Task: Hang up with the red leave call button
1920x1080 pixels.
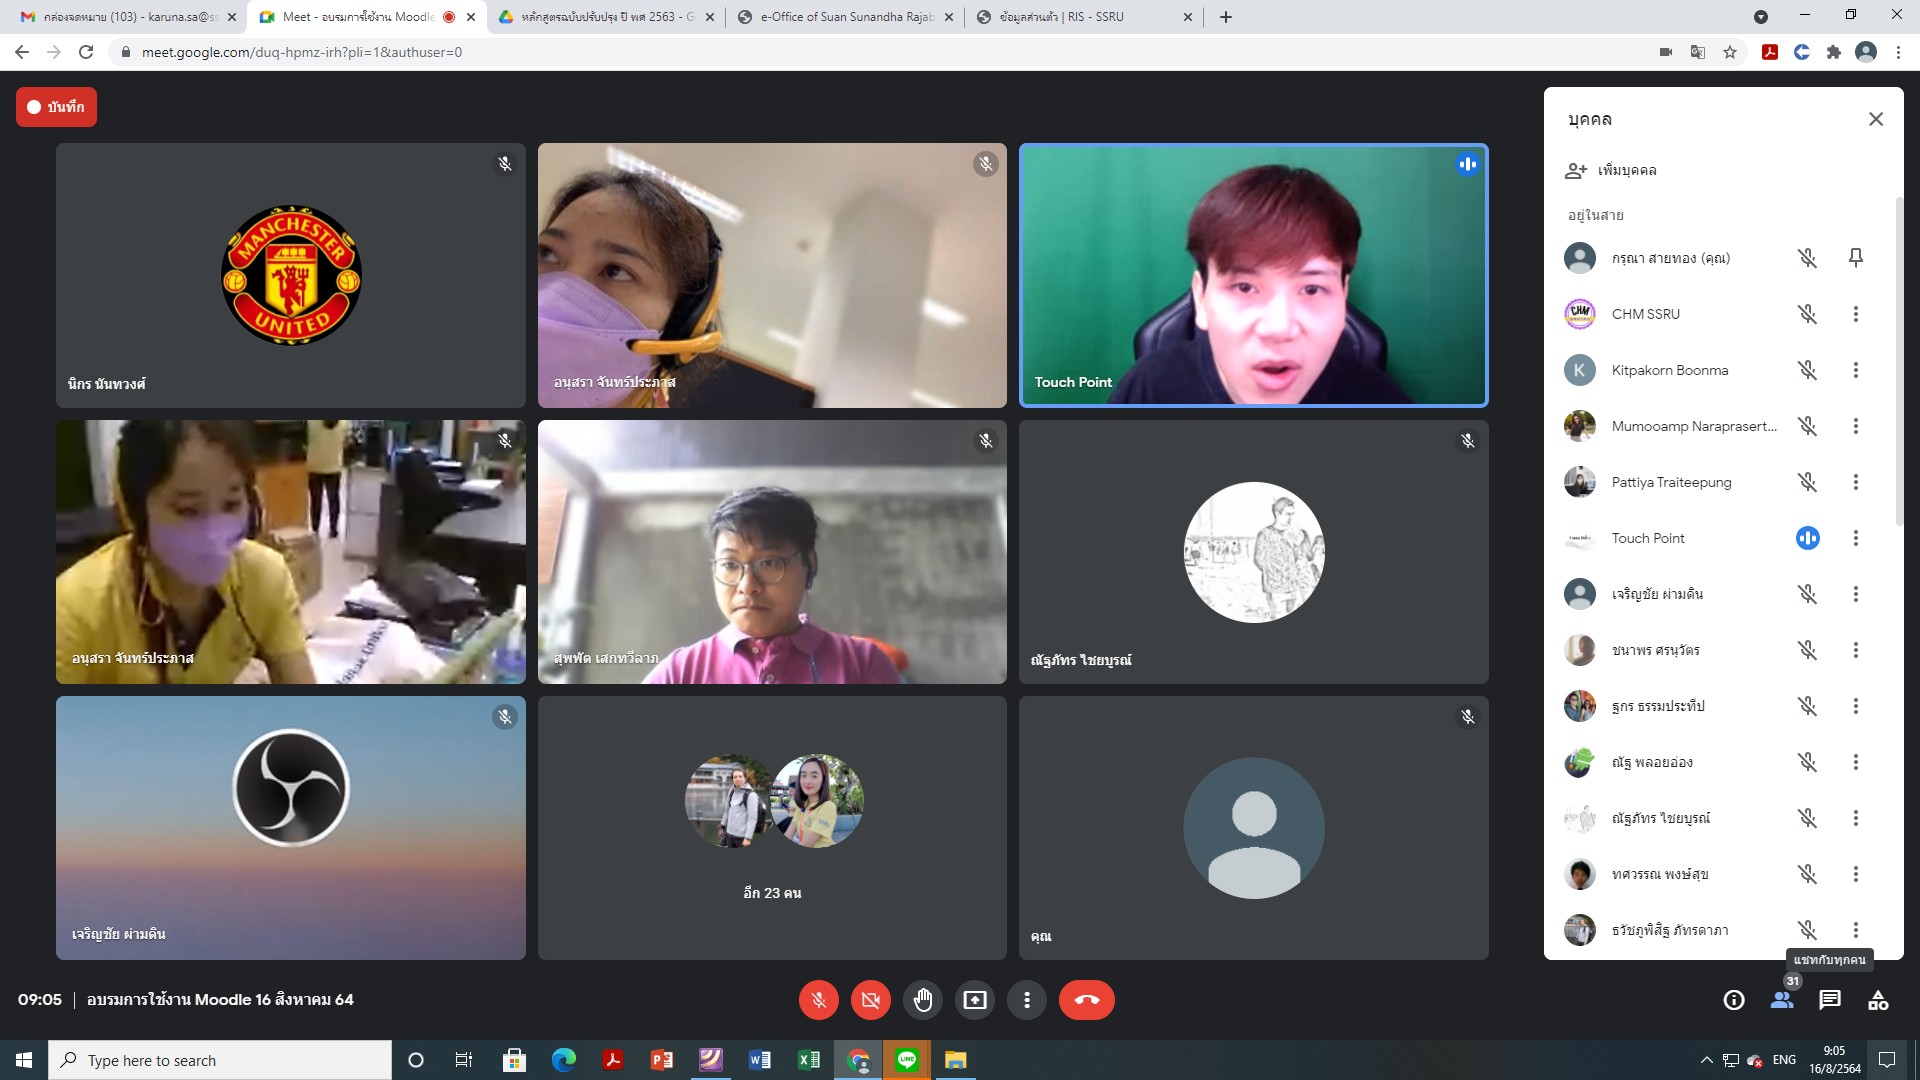Action: pos(1086,1000)
